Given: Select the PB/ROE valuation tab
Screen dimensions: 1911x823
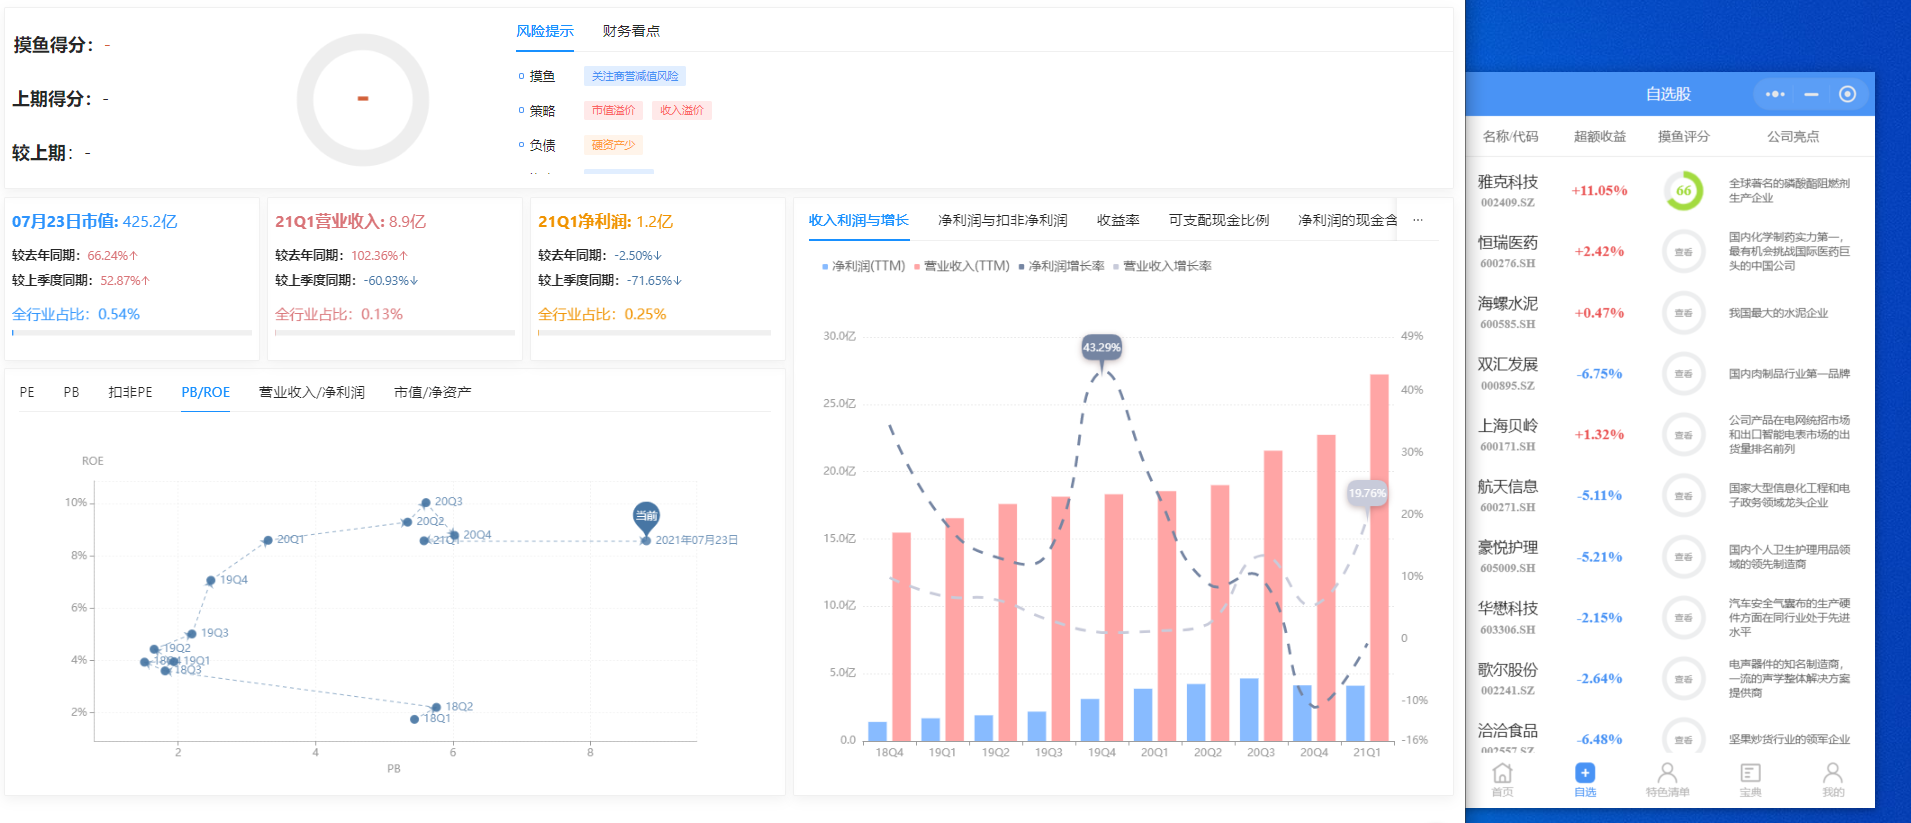Looking at the screenshot, I should 206,392.
